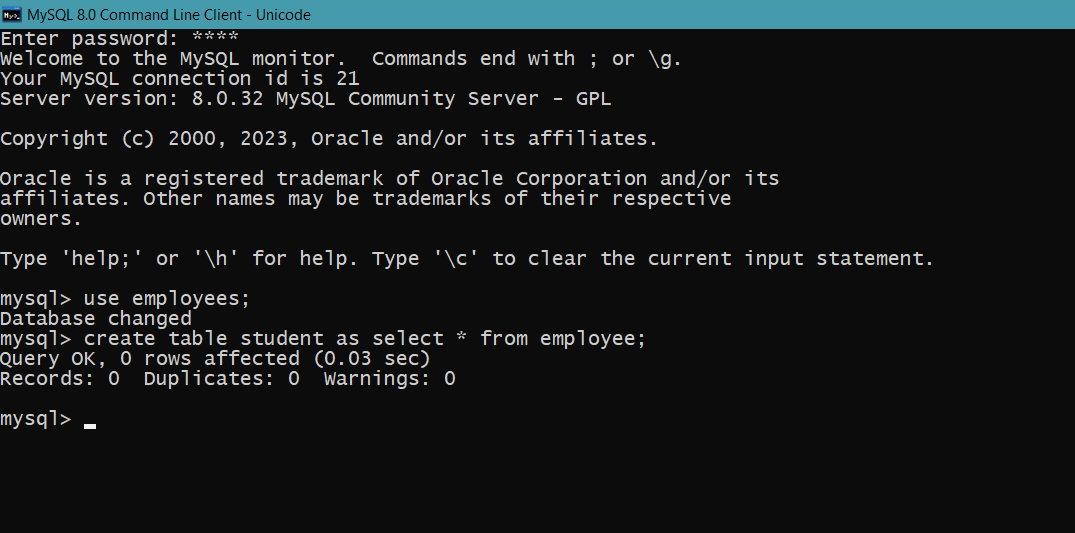The height and width of the screenshot is (533, 1075).
Task: Click the 'Database changed' message
Action: coord(96,319)
